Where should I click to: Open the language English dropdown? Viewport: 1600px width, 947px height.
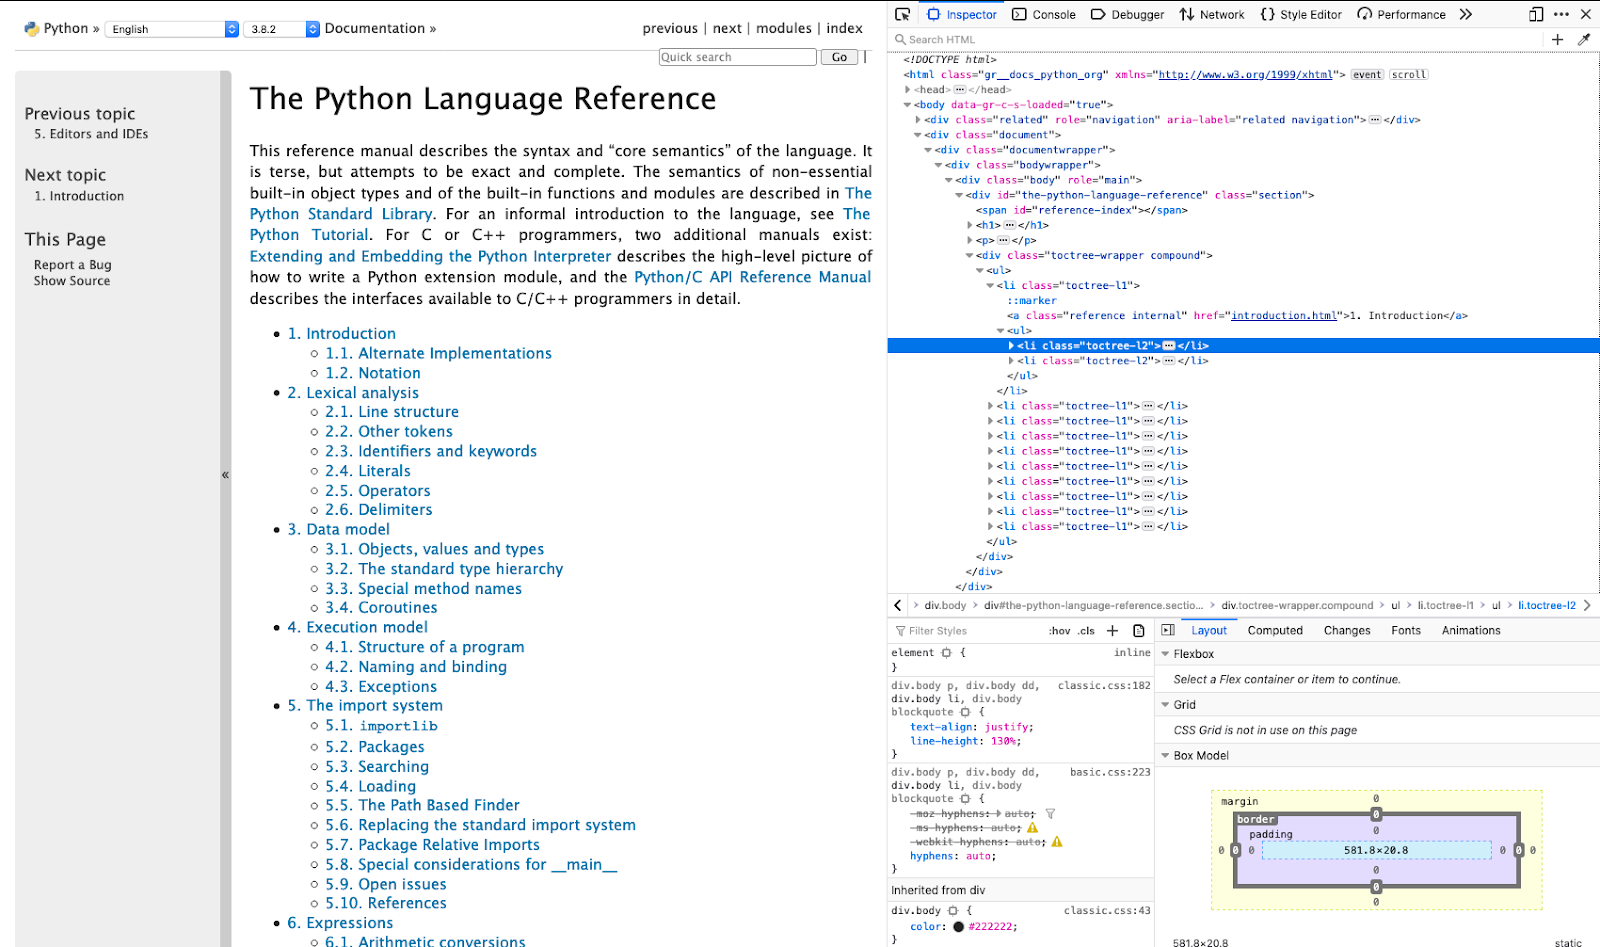[x=172, y=29]
